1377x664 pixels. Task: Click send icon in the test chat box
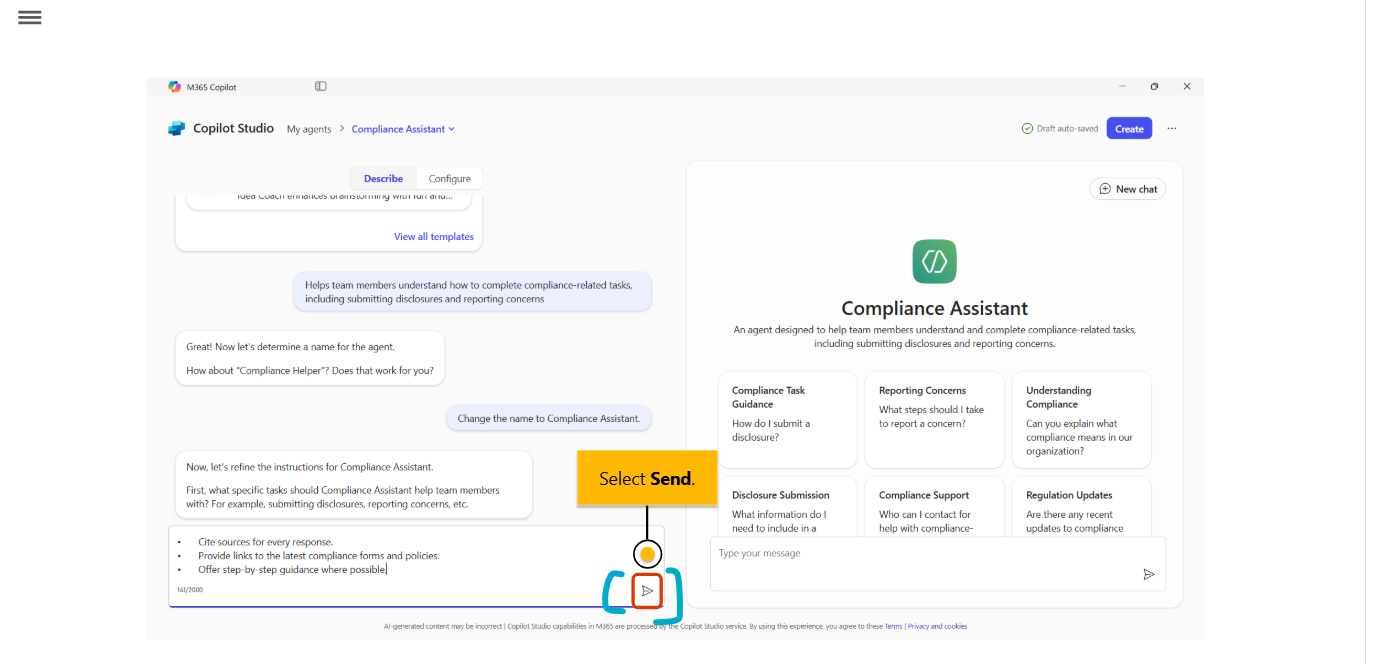tap(1149, 574)
